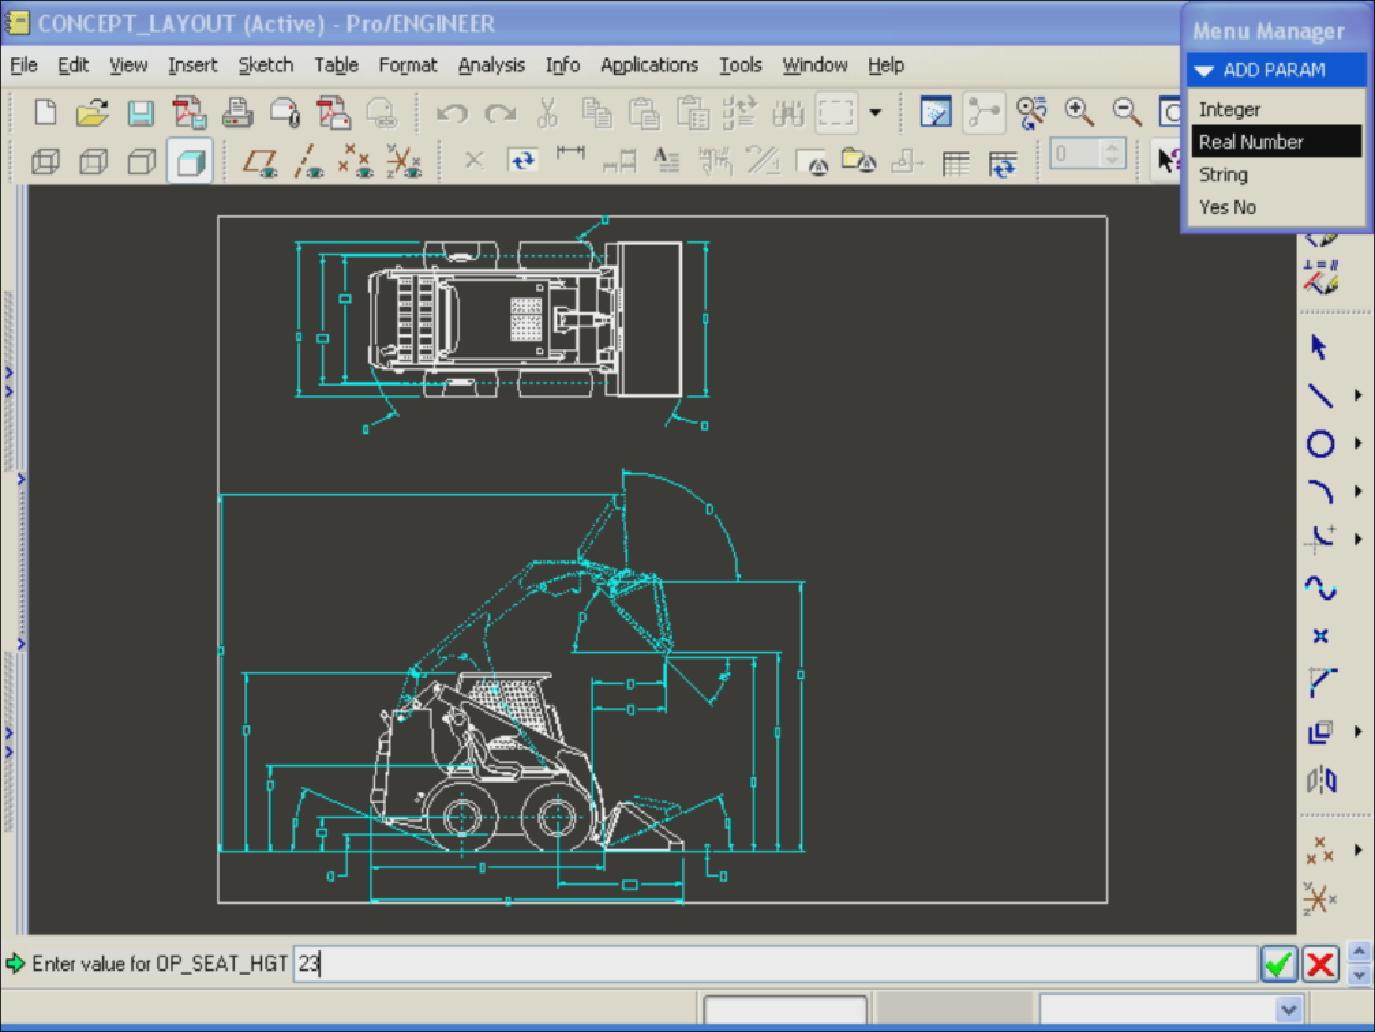The height and width of the screenshot is (1032, 1375).
Task: Select the Arc sketch tool
Action: (x=1321, y=491)
